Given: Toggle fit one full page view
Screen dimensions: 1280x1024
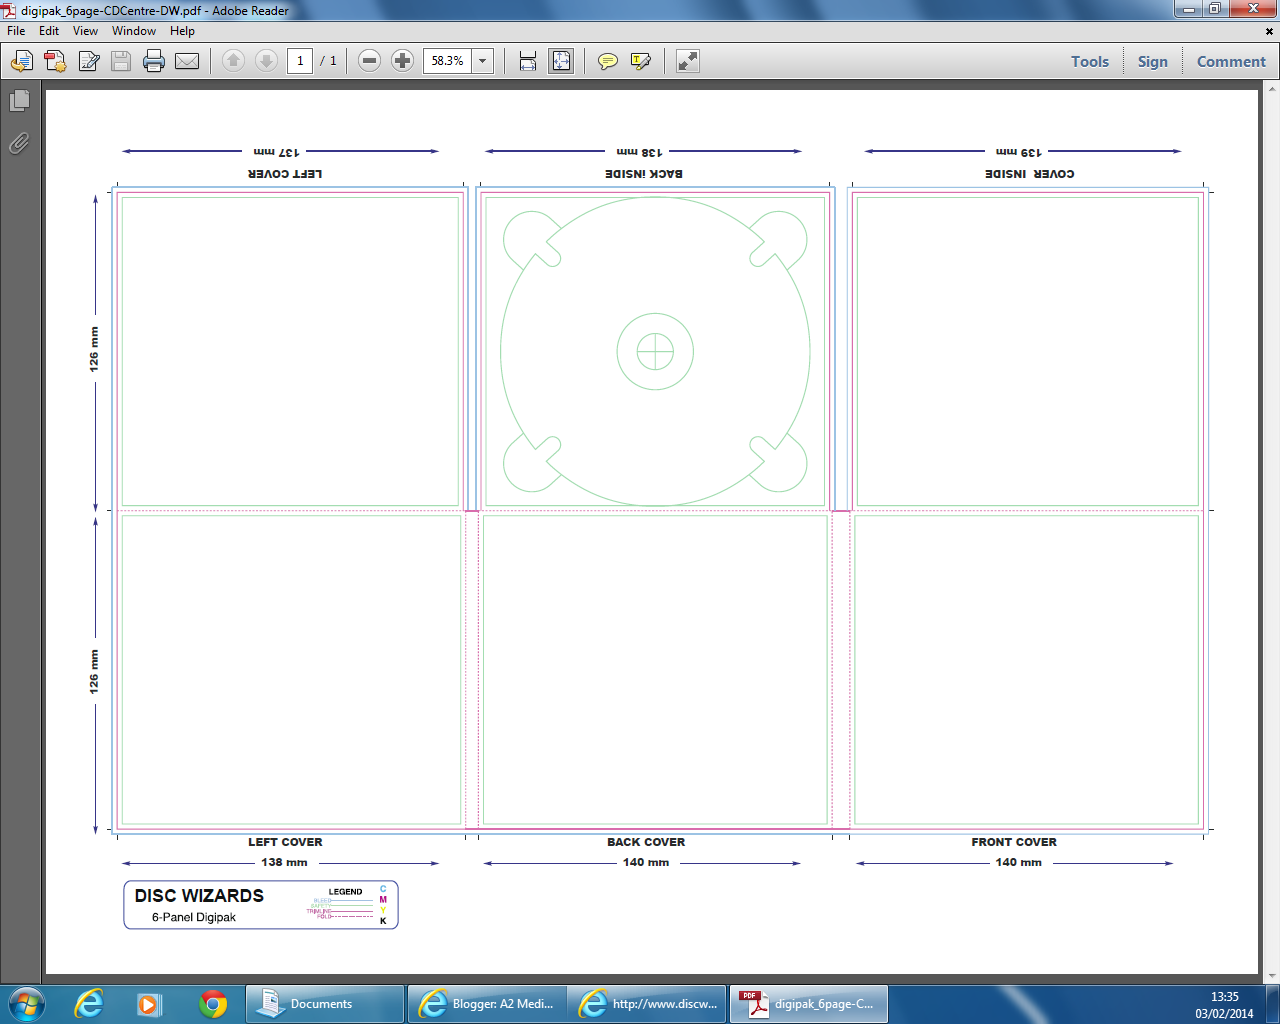Looking at the screenshot, I should pos(561,61).
